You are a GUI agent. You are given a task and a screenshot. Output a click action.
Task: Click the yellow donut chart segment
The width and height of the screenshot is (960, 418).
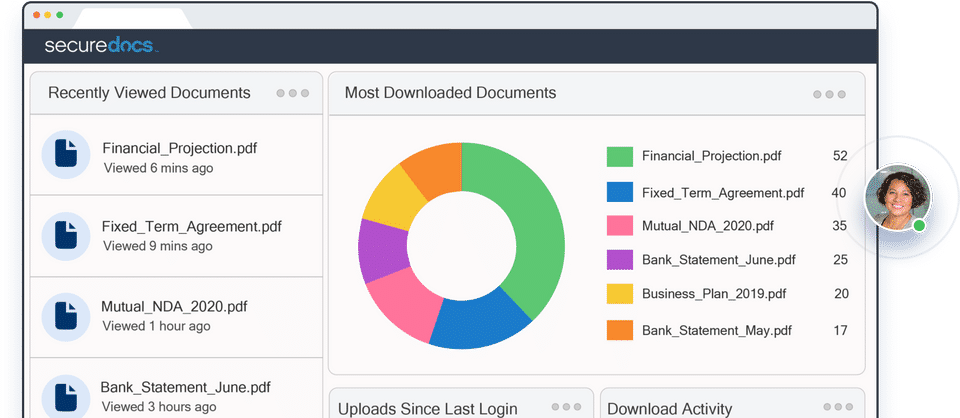(x=395, y=197)
